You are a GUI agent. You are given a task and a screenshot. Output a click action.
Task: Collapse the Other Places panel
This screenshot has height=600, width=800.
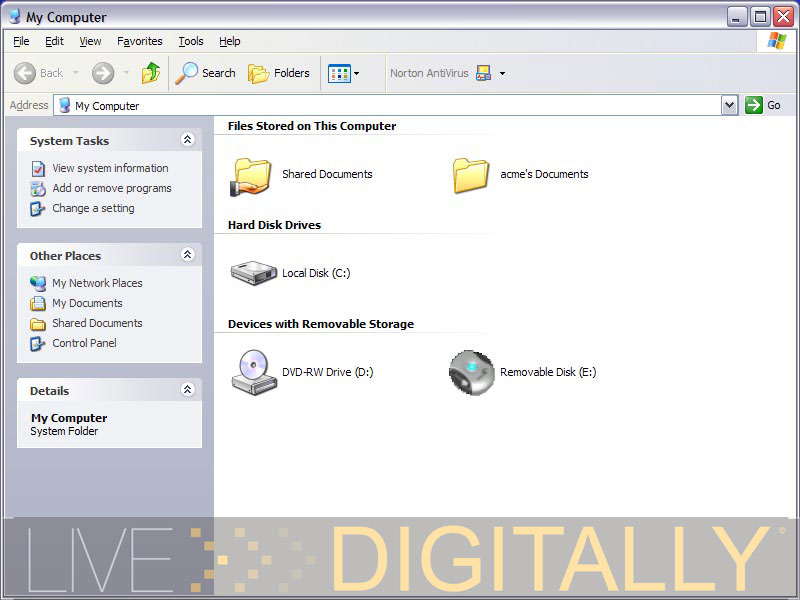coord(187,255)
